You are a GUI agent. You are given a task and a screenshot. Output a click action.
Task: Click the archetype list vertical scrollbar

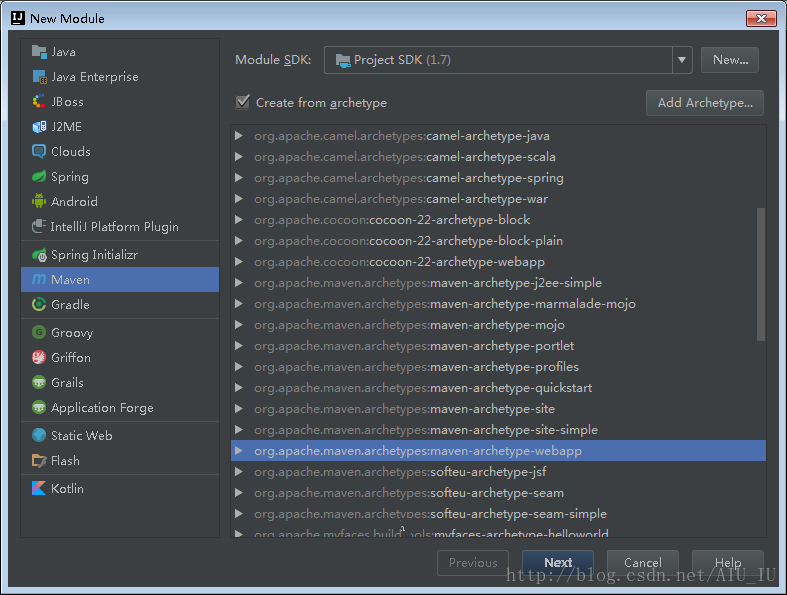tap(761, 274)
